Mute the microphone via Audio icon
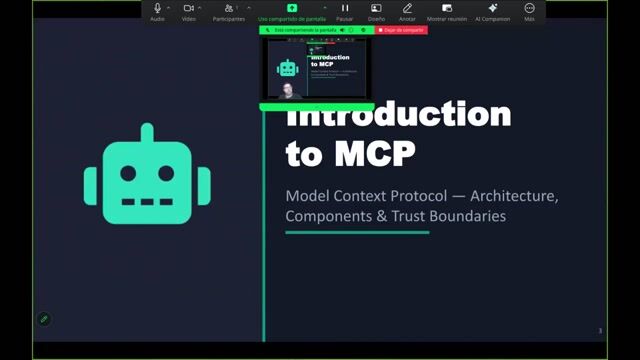 point(157,8)
